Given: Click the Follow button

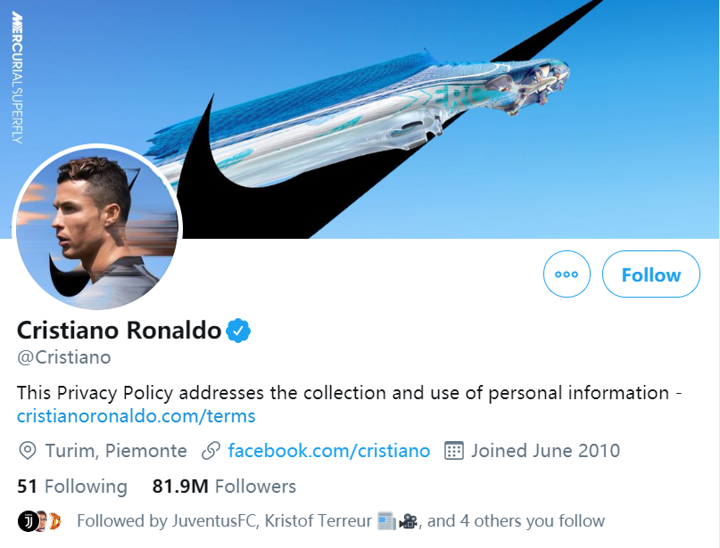Looking at the screenshot, I should click(651, 274).
